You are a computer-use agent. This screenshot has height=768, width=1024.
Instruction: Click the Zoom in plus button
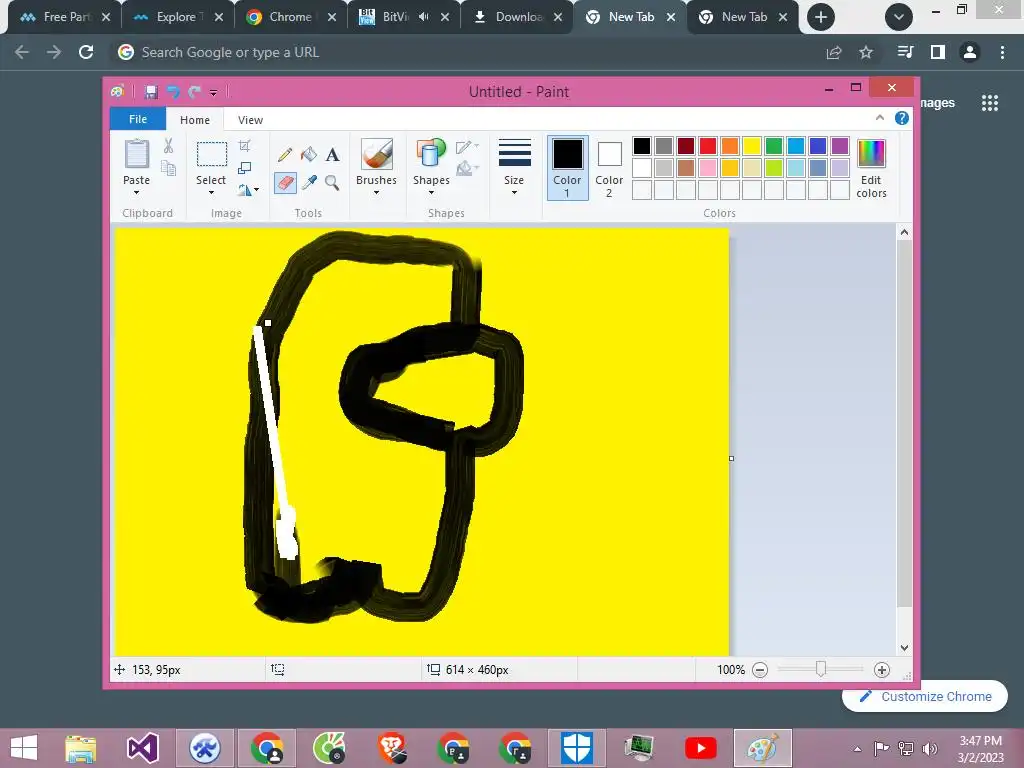(882, 669)
